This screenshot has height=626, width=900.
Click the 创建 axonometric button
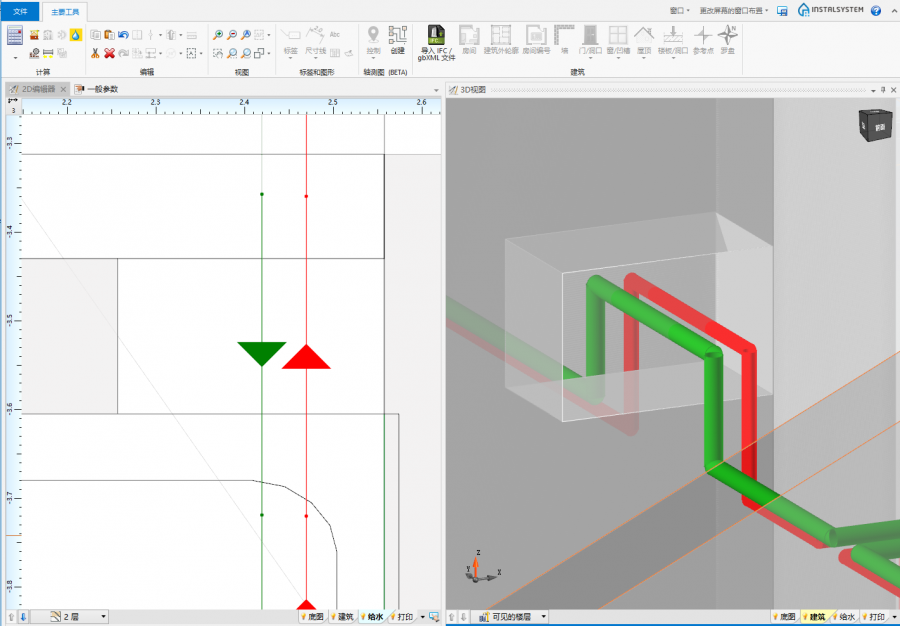398,38
